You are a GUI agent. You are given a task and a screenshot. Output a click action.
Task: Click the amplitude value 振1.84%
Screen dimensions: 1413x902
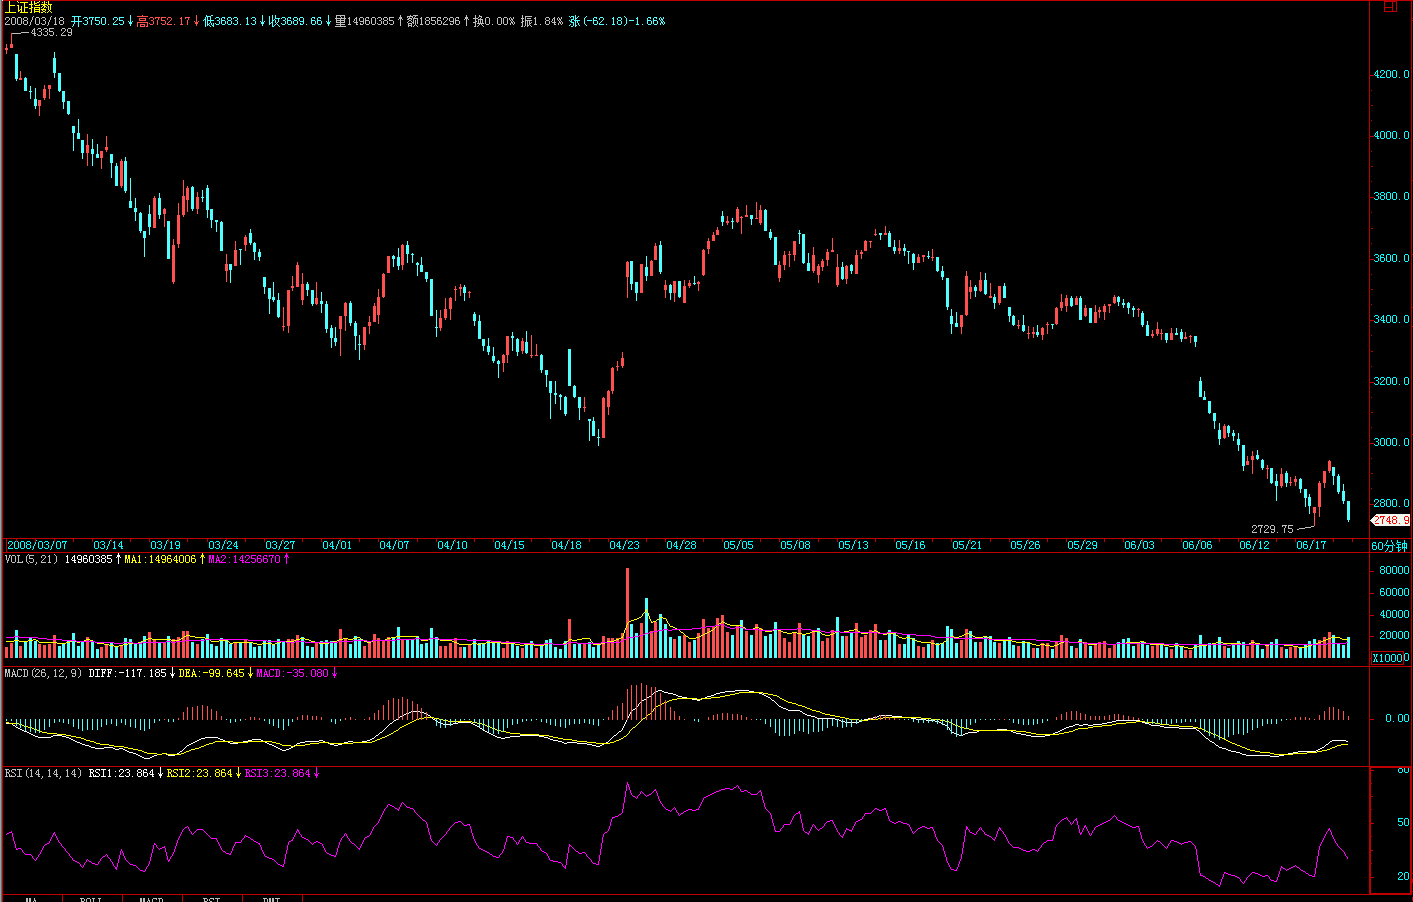click(x=541, y=21)
